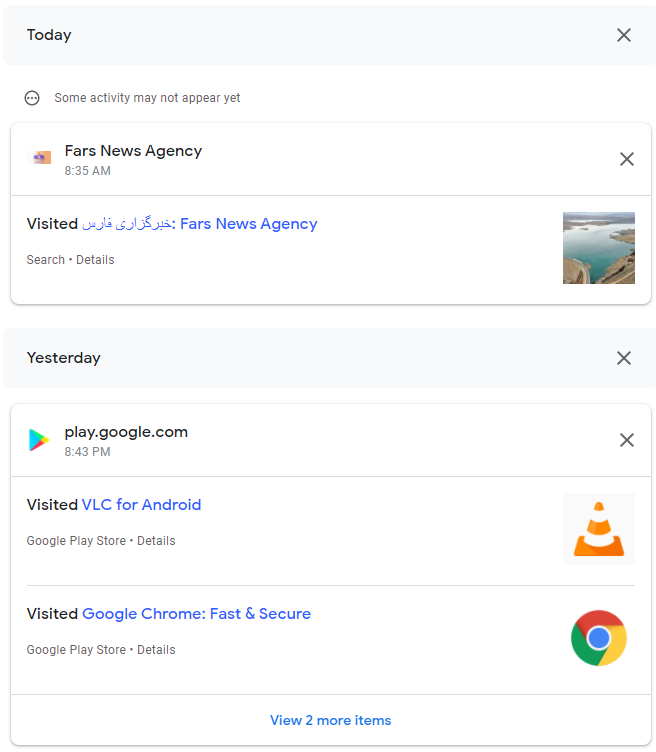Open the Google Chrome logo thumbnail
Viewport: 656px width, 752px height.
coord(598,638)
